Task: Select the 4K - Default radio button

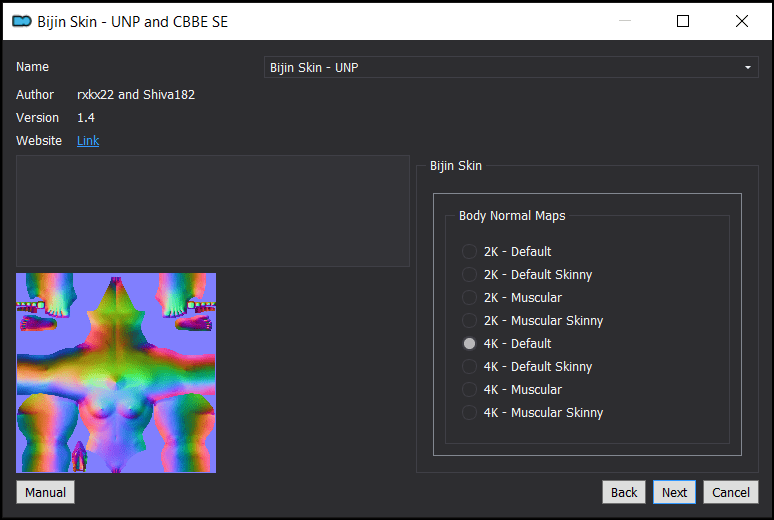Action: pos(506,343)
